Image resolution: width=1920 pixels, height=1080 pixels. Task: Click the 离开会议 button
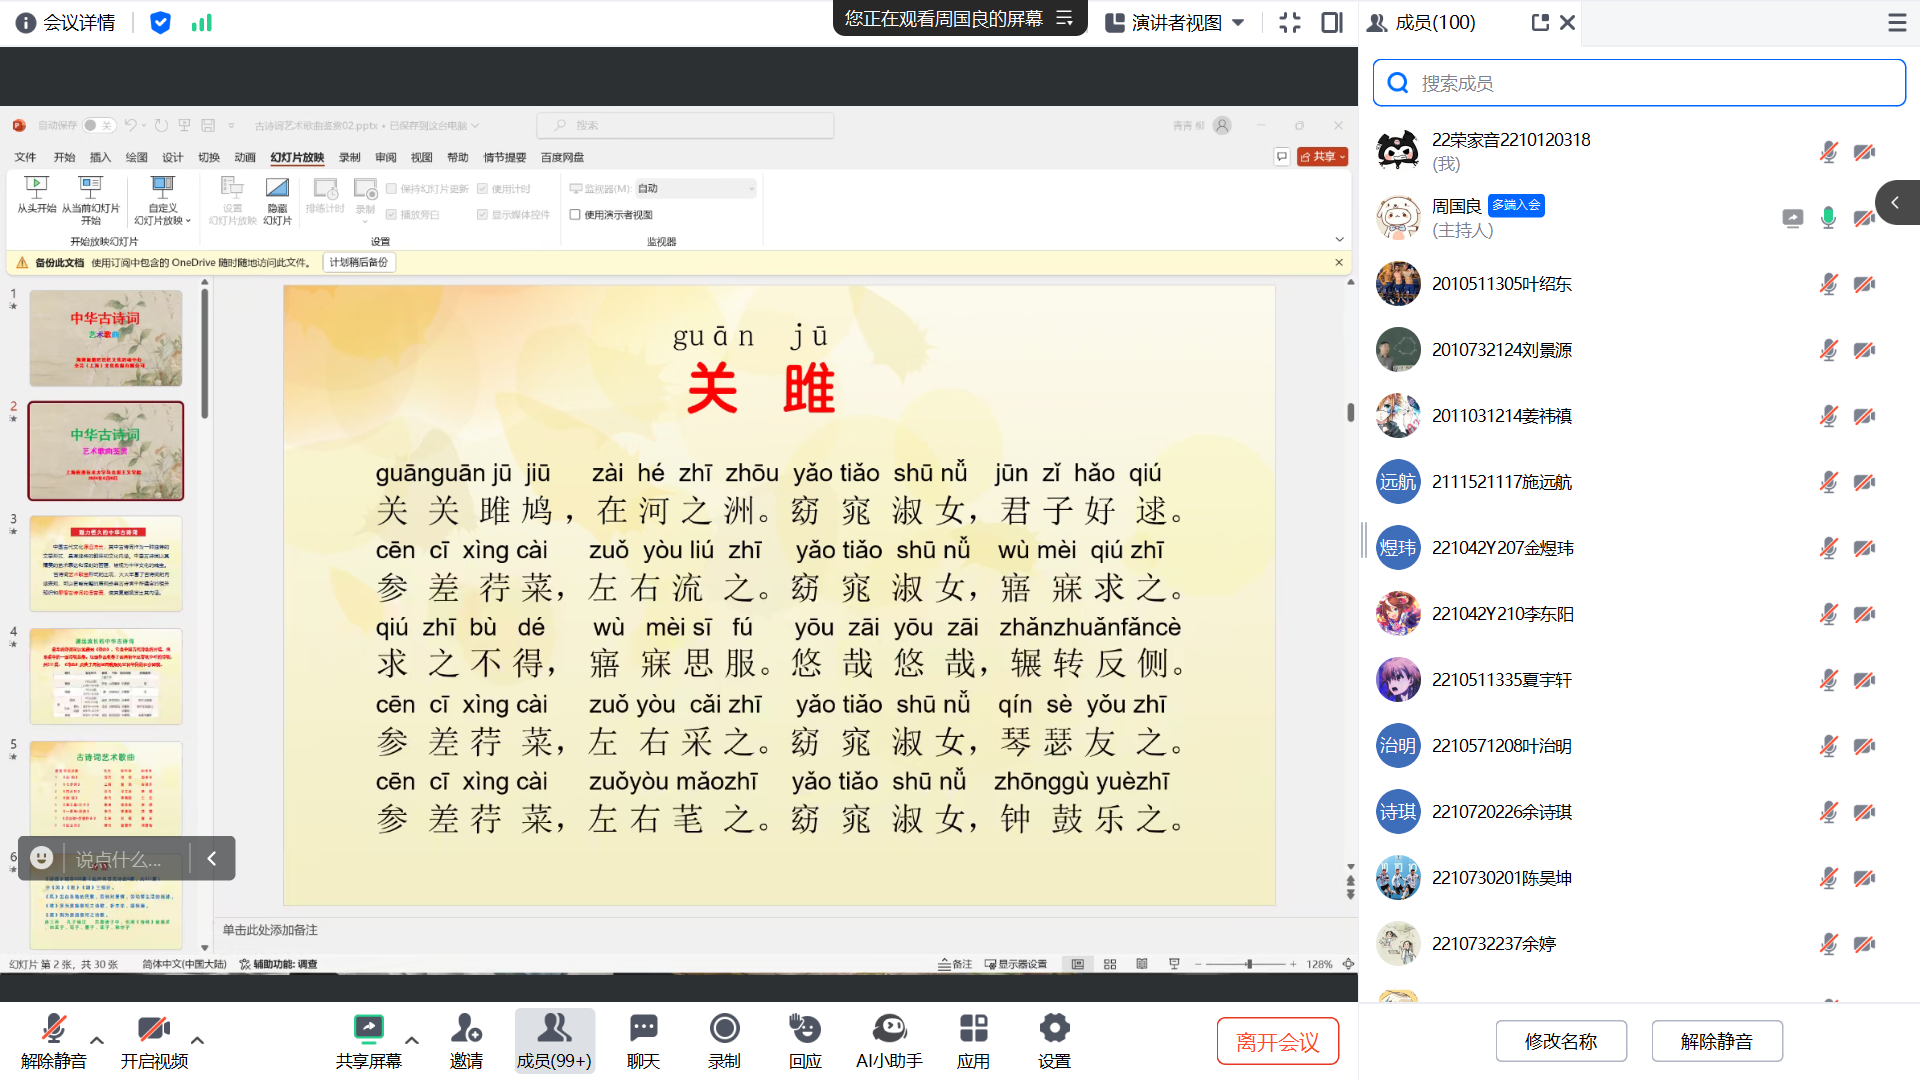[1277, 1041]
